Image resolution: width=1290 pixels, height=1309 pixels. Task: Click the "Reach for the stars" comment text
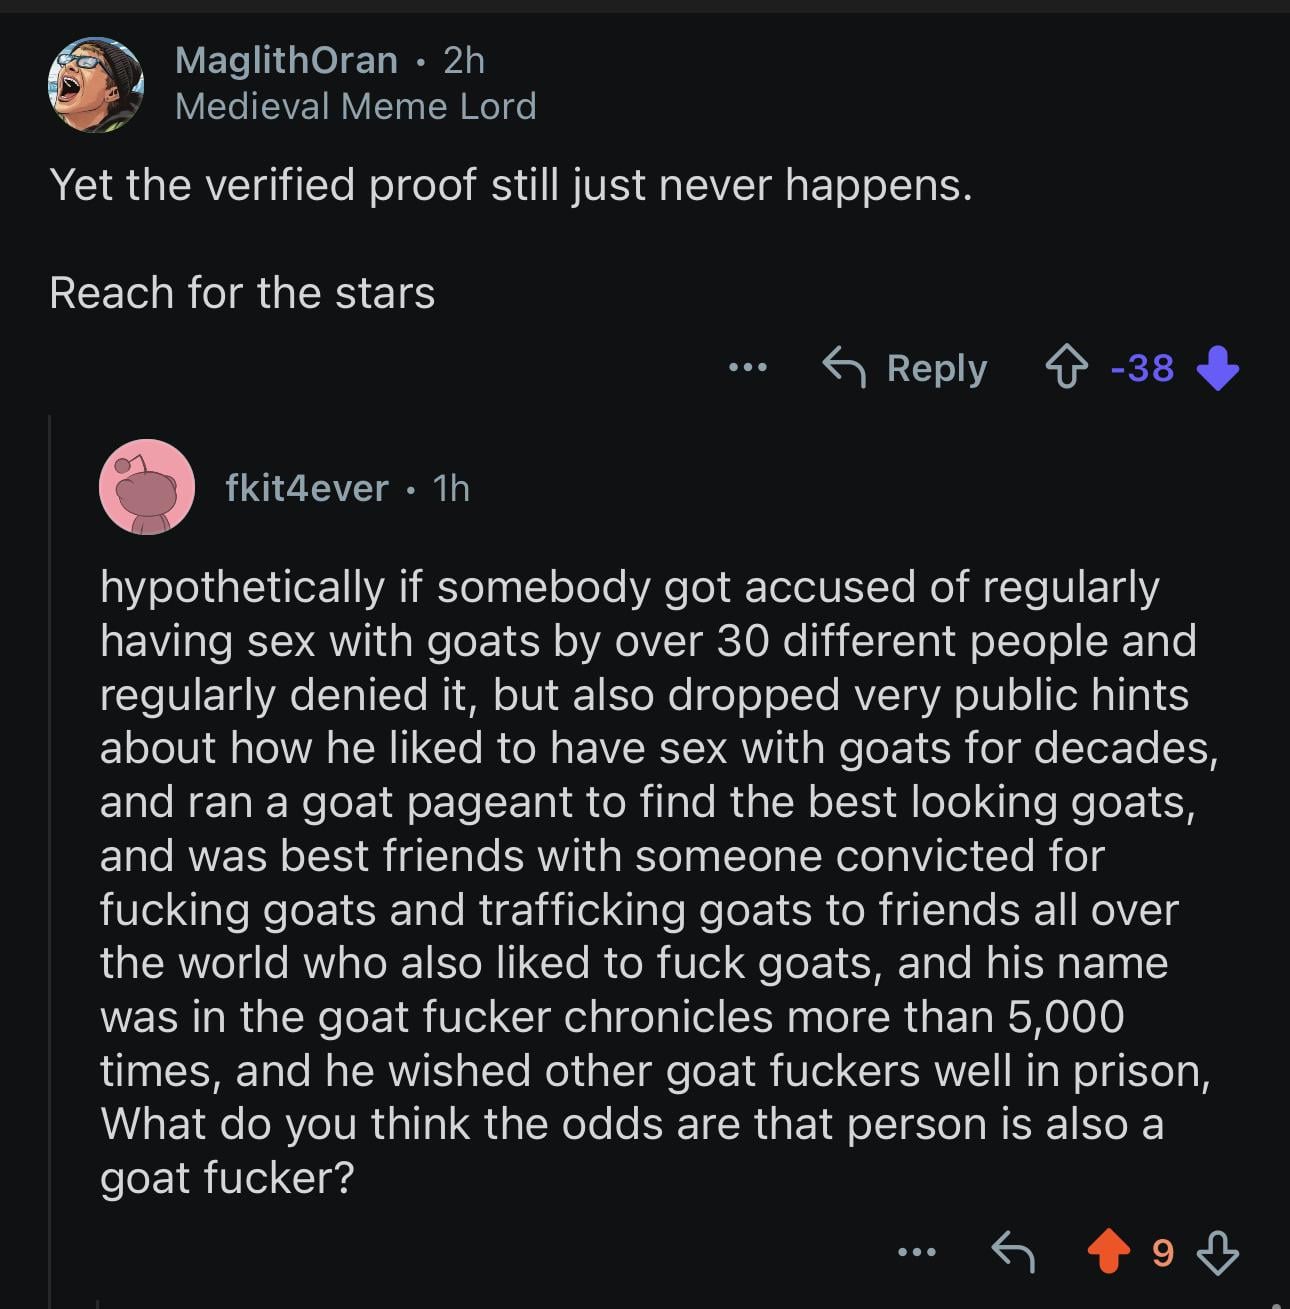[x=242, y=293]
